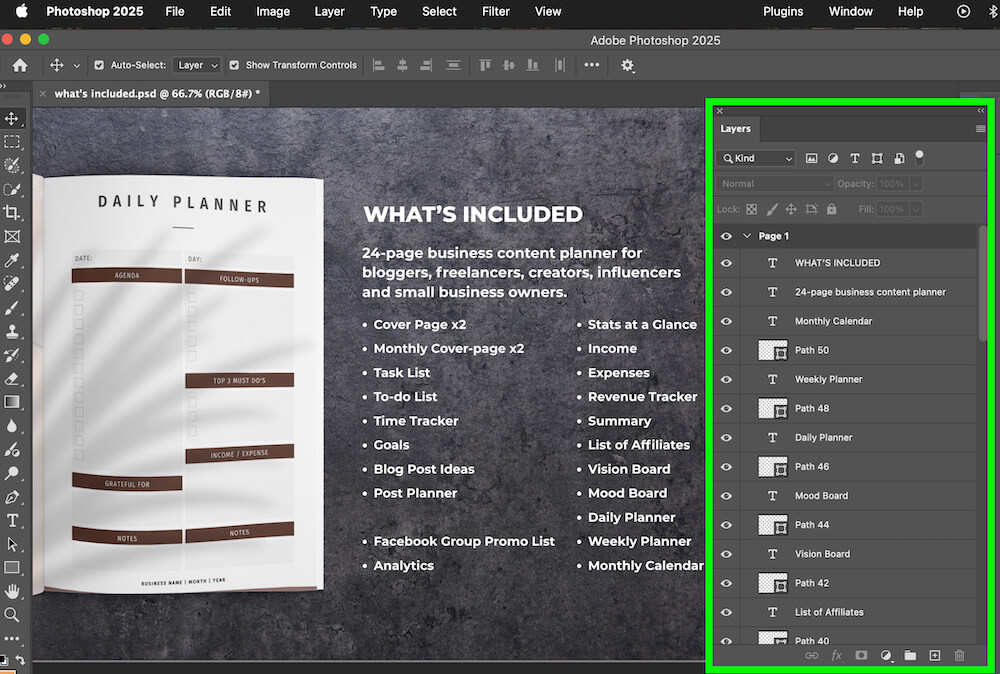1000x674 pixels.
Task: Add a layer style with the fx icon
Action: pos(836,655)
